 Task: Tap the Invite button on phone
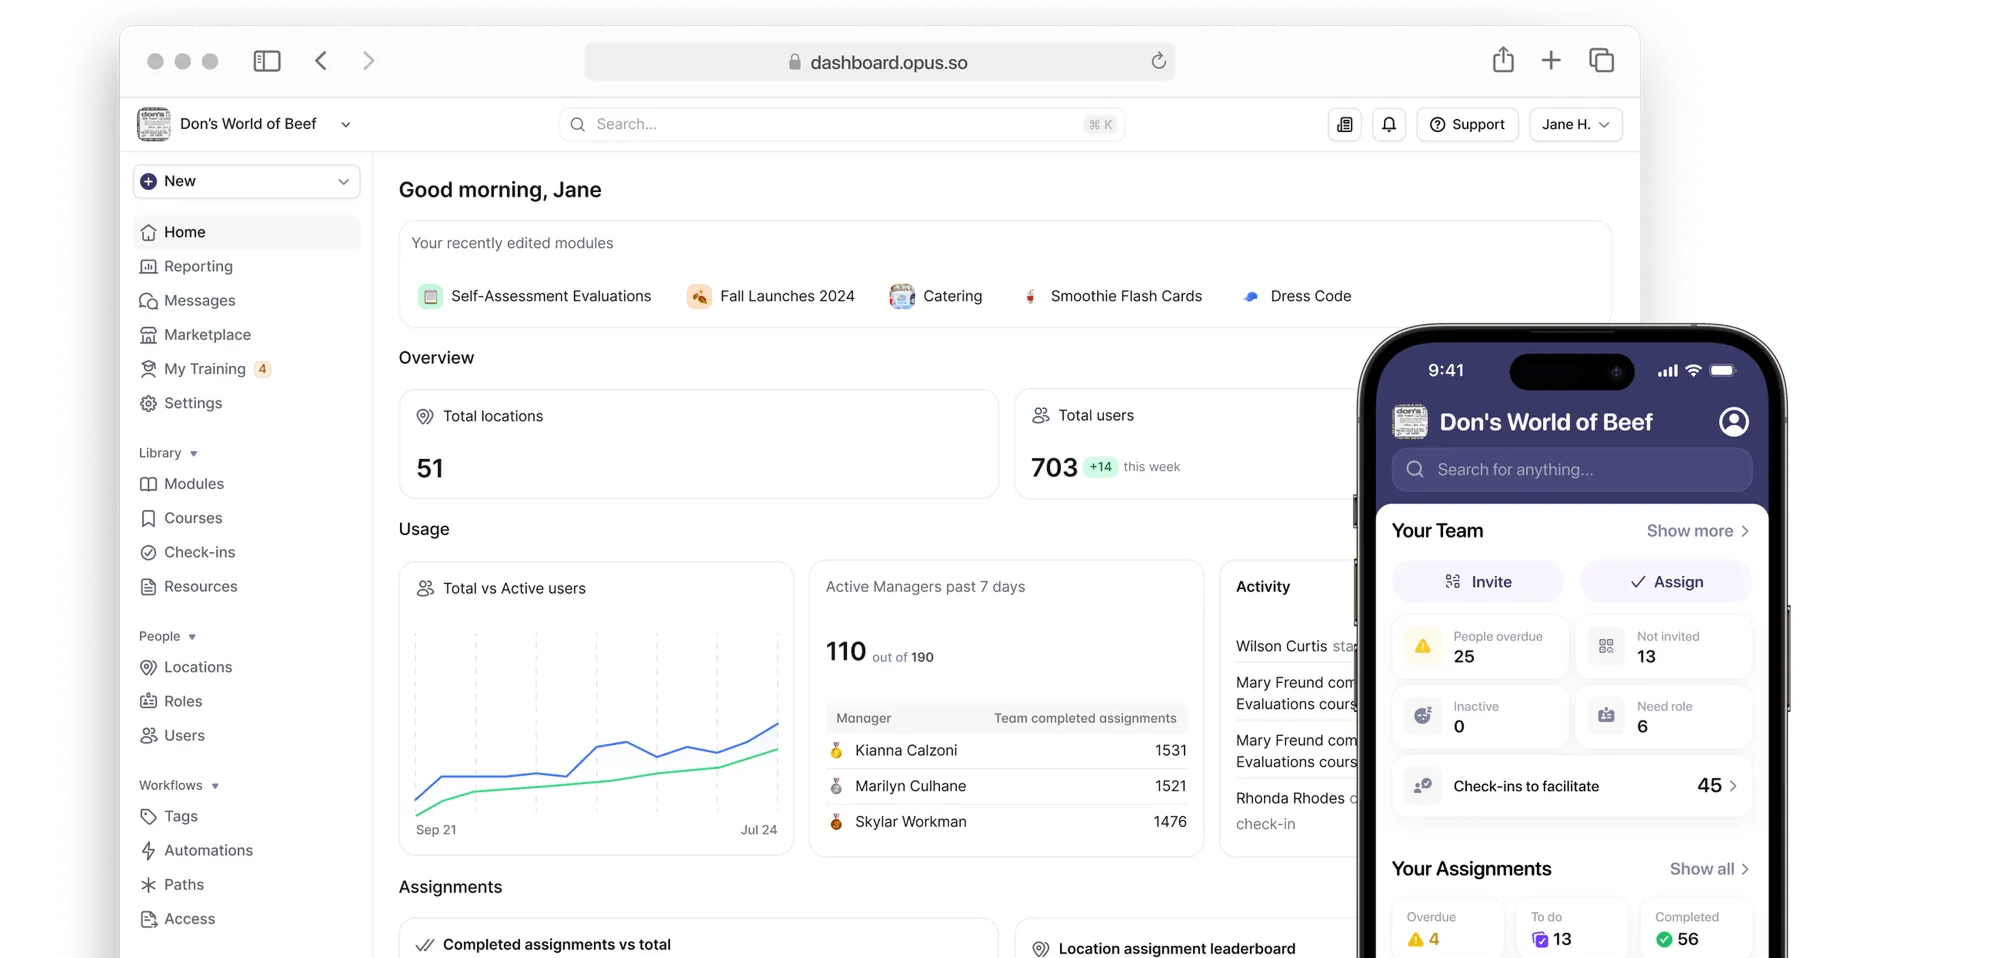(x=1478, y=582)
